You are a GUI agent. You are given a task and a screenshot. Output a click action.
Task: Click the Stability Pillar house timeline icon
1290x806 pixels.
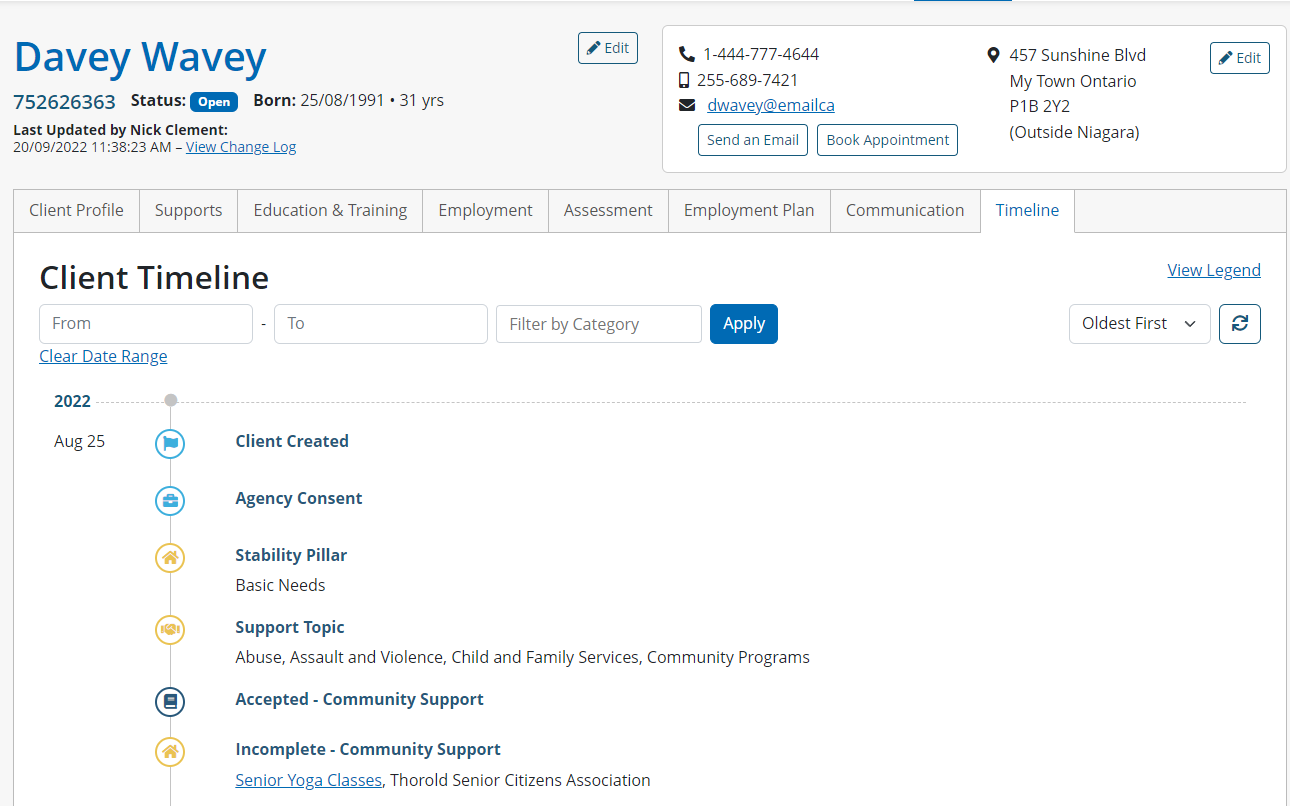point(170,557)
